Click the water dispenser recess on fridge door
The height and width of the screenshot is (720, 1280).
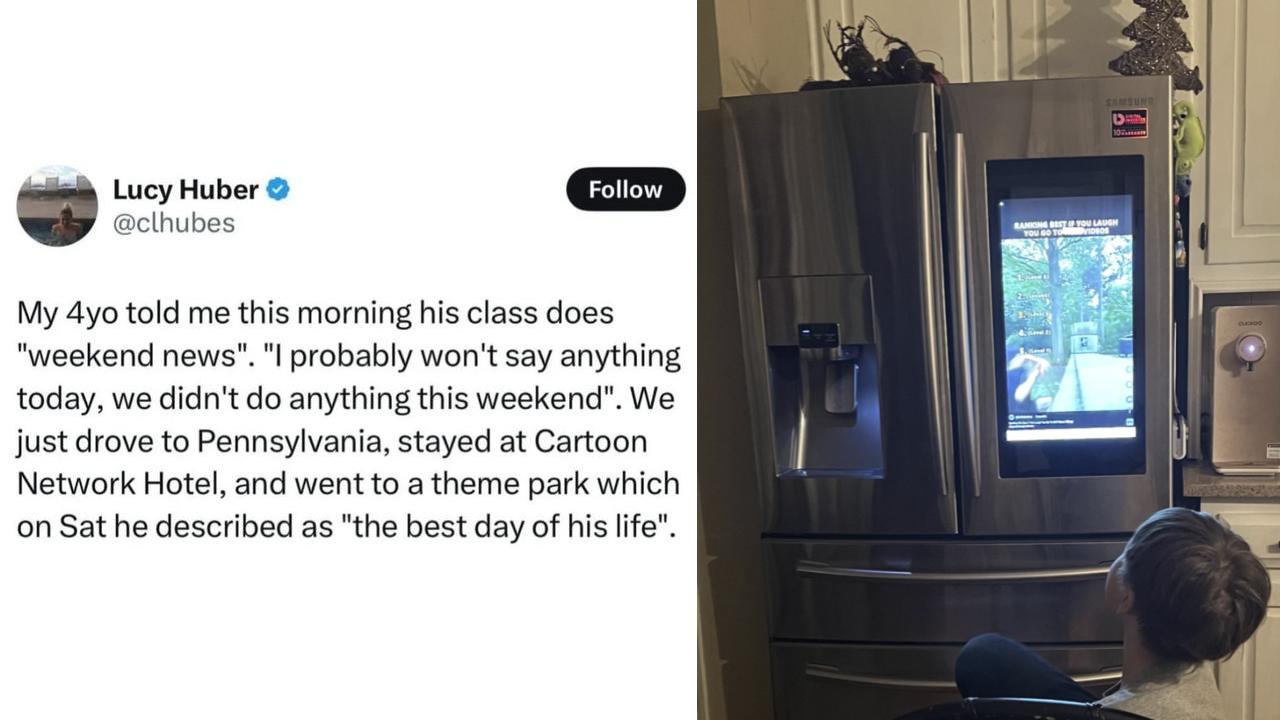822,410
